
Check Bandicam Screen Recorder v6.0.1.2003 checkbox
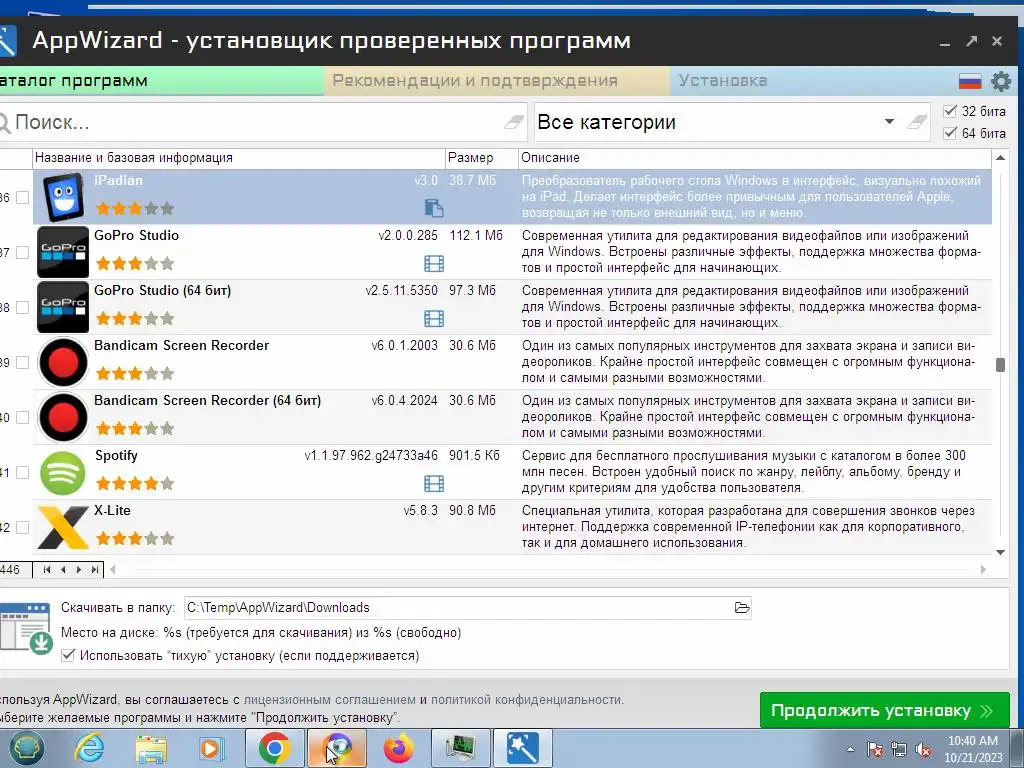(22, 362)
